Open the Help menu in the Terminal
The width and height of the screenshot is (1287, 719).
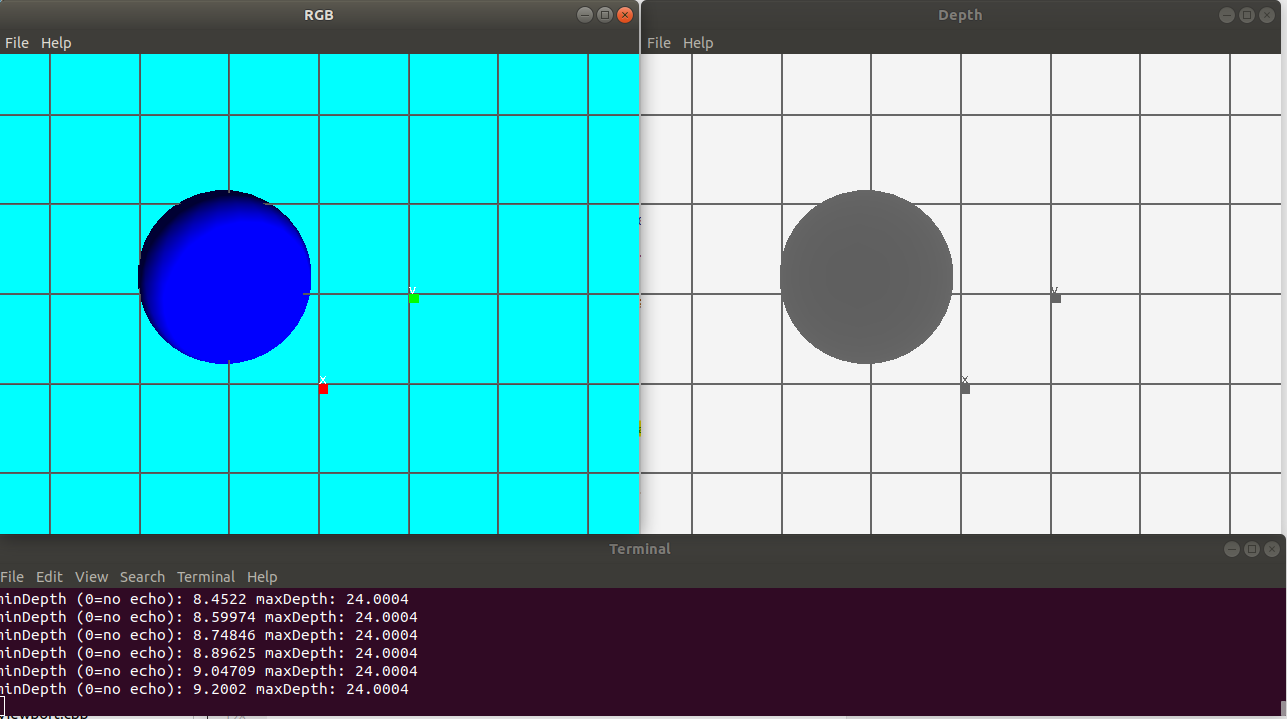click(x=261, y=576)
